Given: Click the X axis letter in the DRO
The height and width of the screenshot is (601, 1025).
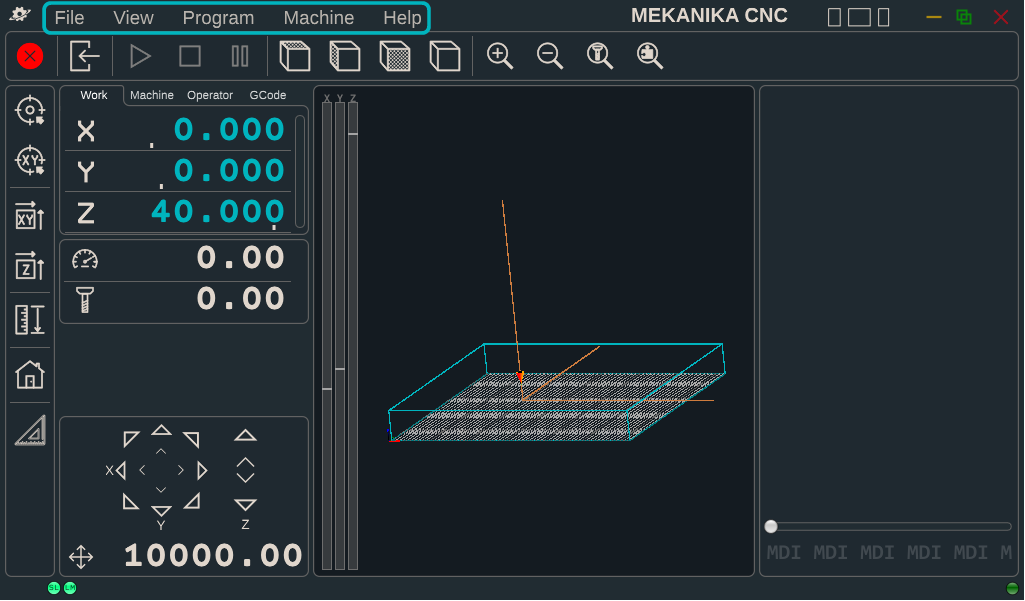Looking at the screenshot, I should 86,131.
